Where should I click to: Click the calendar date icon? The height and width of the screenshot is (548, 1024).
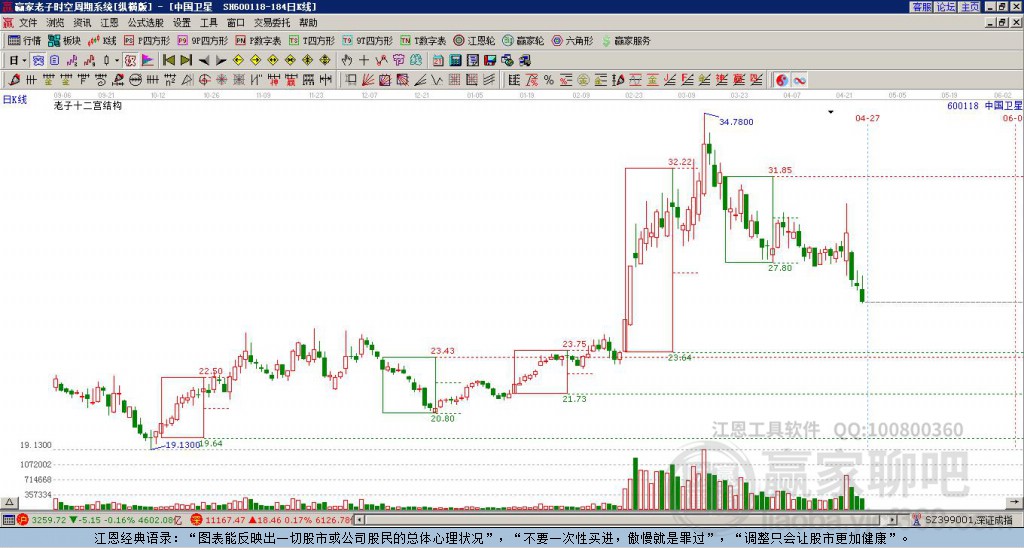click(438, 60)
